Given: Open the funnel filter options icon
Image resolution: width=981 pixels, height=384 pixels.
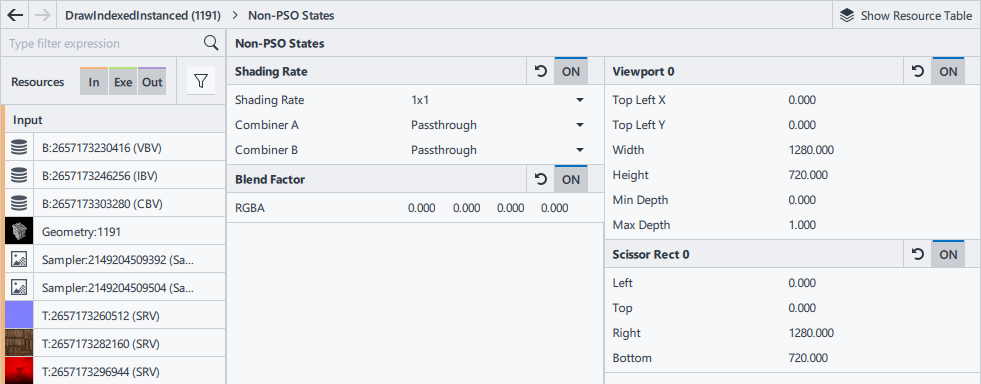Looking at the screenshot, I should pos(200,81).
